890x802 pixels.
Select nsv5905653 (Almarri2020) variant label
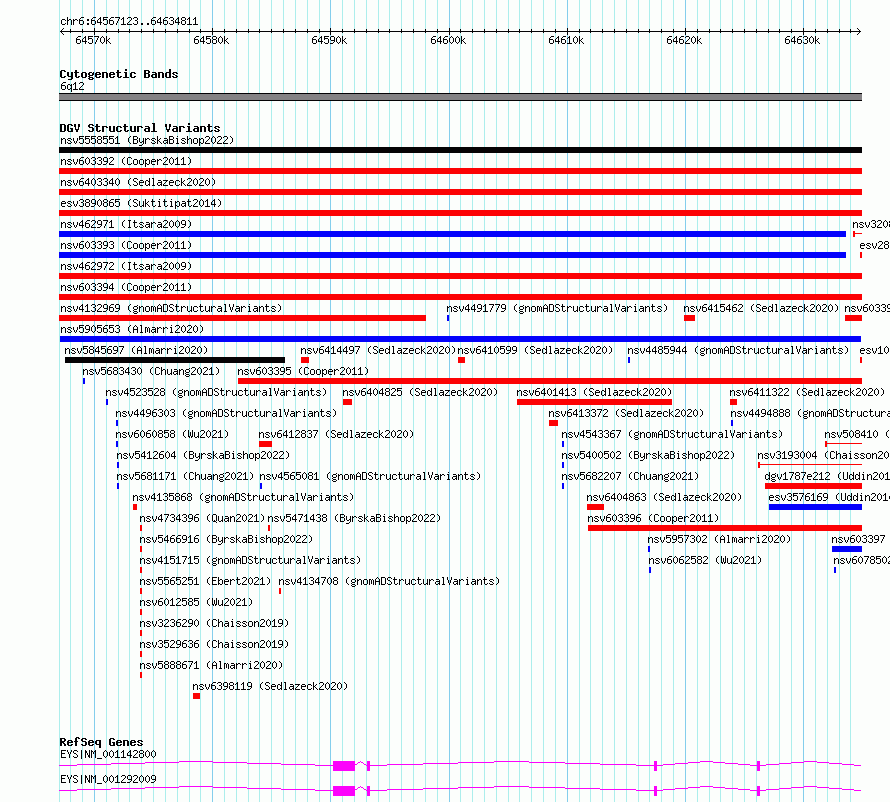click(x=132, y=329)
